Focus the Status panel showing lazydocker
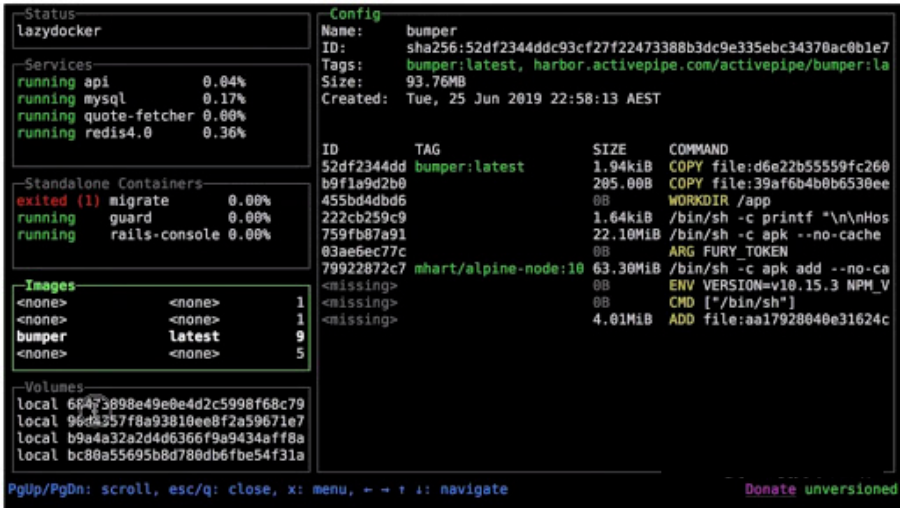The width and height of the screenshot is (900, 508). click(161, 31)
